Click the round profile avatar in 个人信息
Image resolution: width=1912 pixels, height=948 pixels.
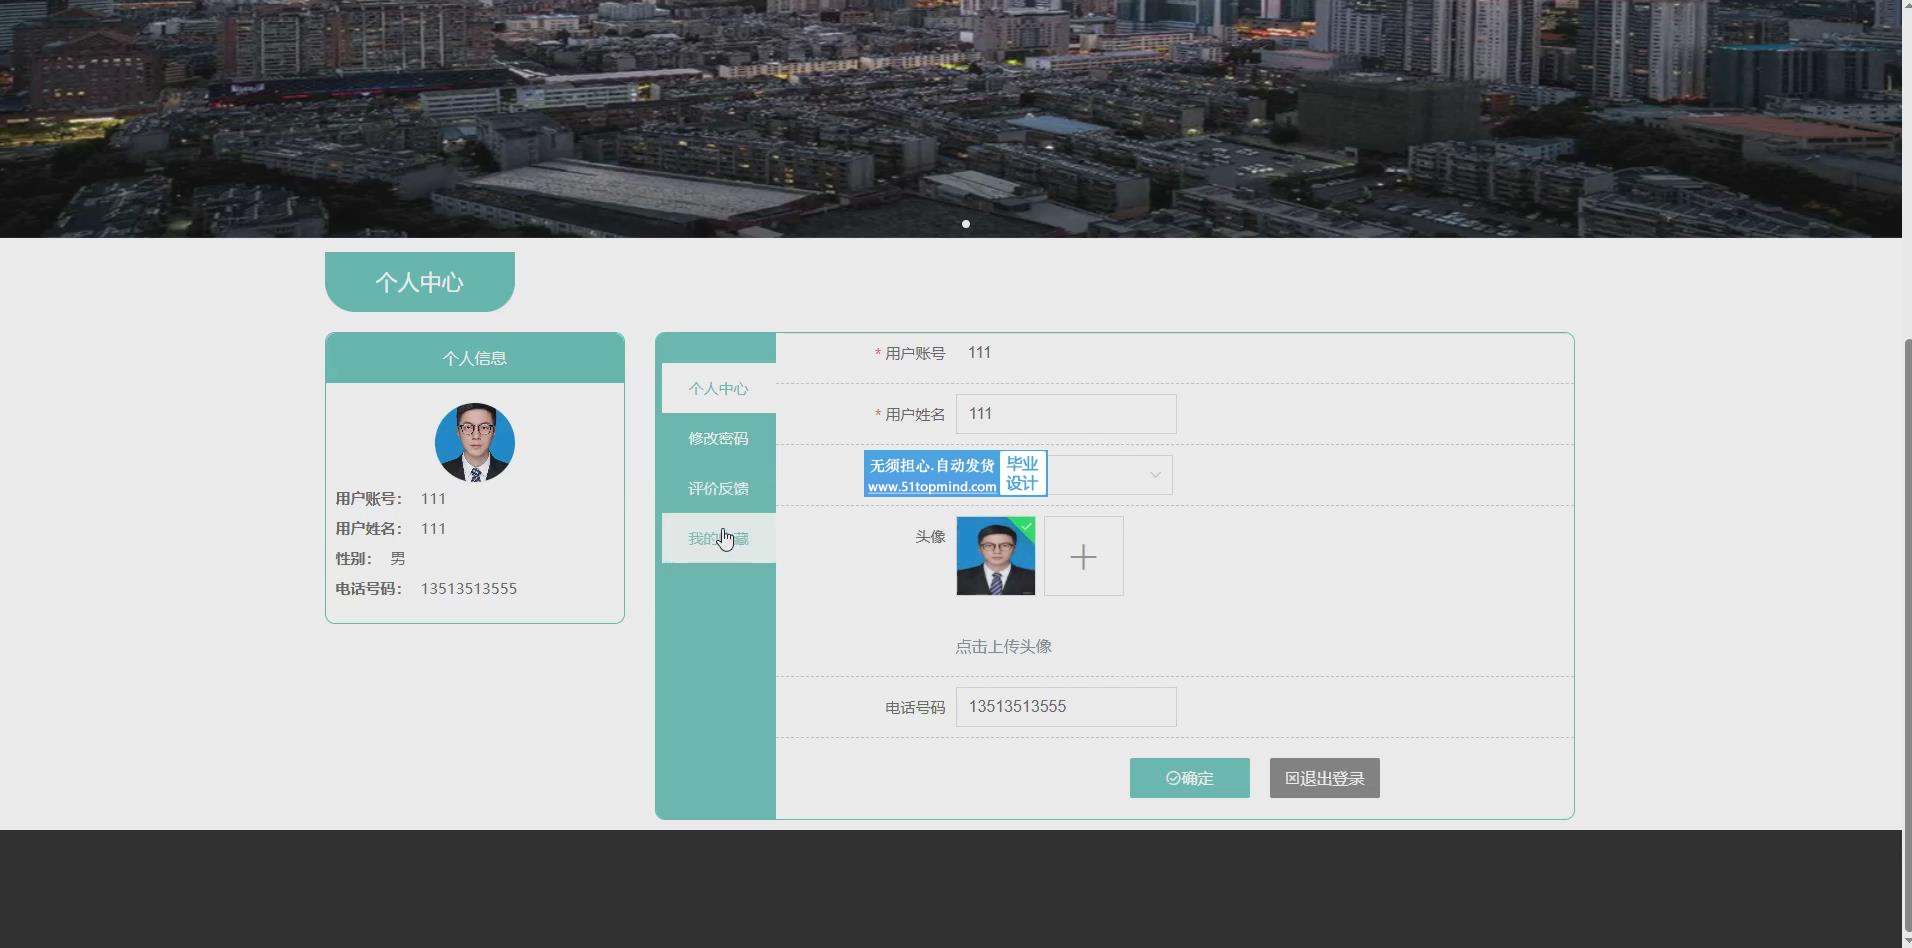(474, 443)
